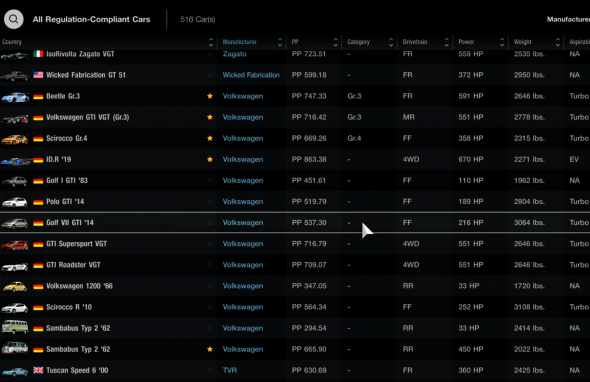Click the Golf VII GTI '14 car thumbnail

tap(15, 224)
